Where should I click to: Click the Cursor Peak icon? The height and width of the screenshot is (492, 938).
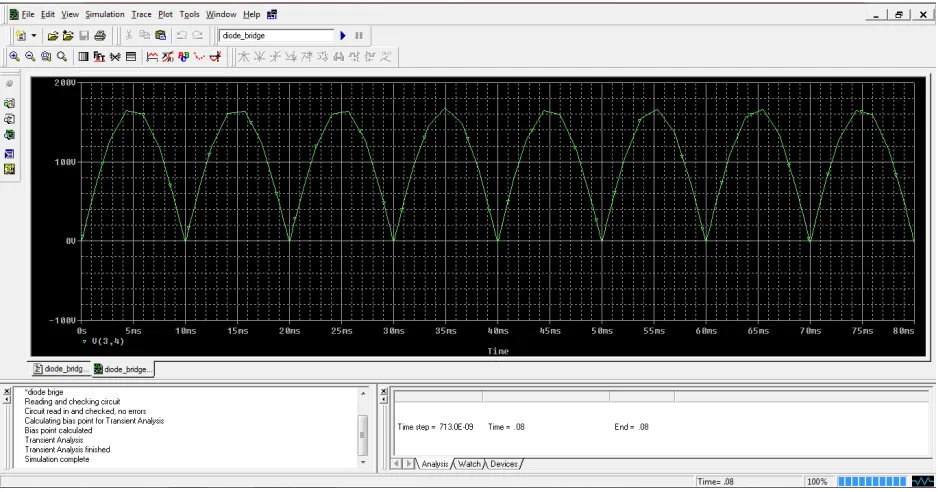point(243,56)
